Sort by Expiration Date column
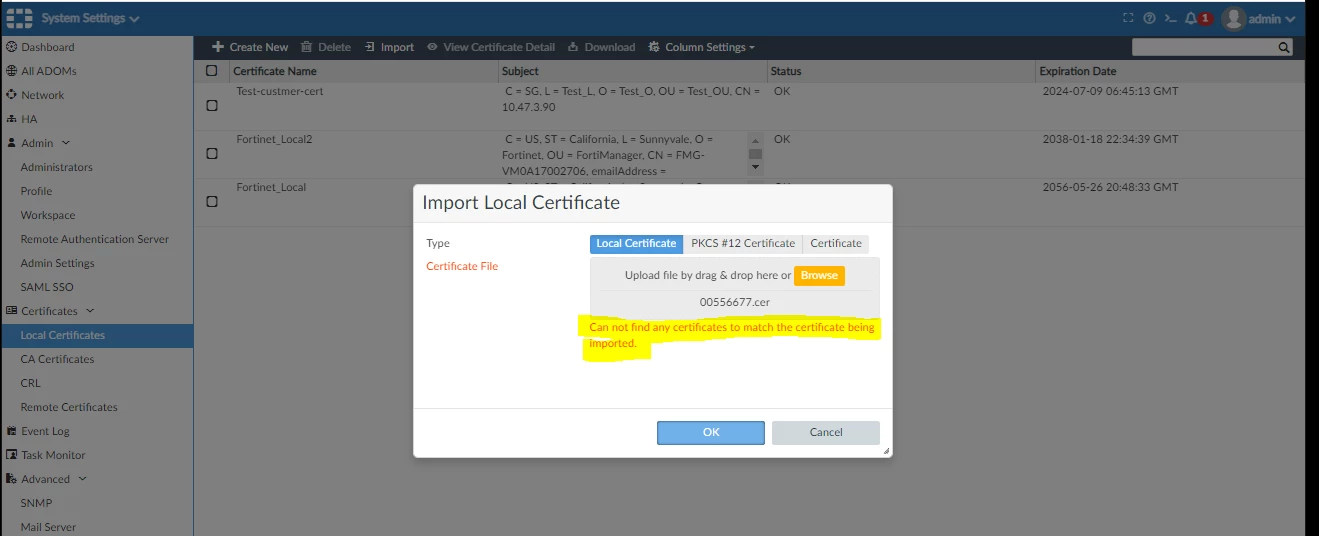 pos(1078,71)
